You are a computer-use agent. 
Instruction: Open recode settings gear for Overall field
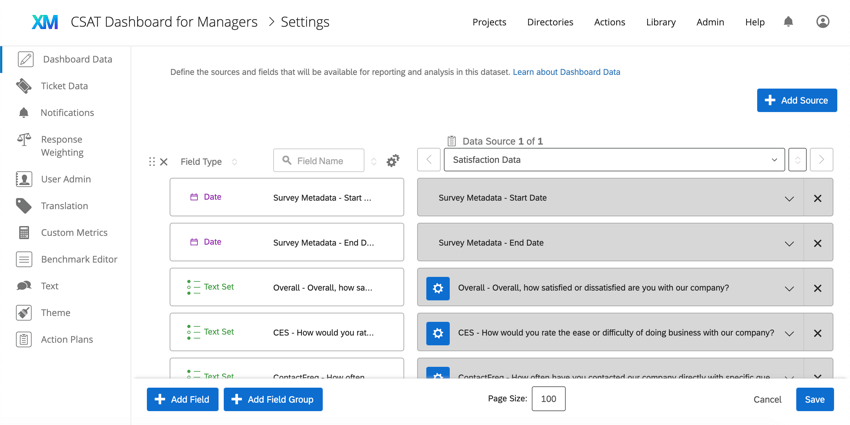pos(438,288)
